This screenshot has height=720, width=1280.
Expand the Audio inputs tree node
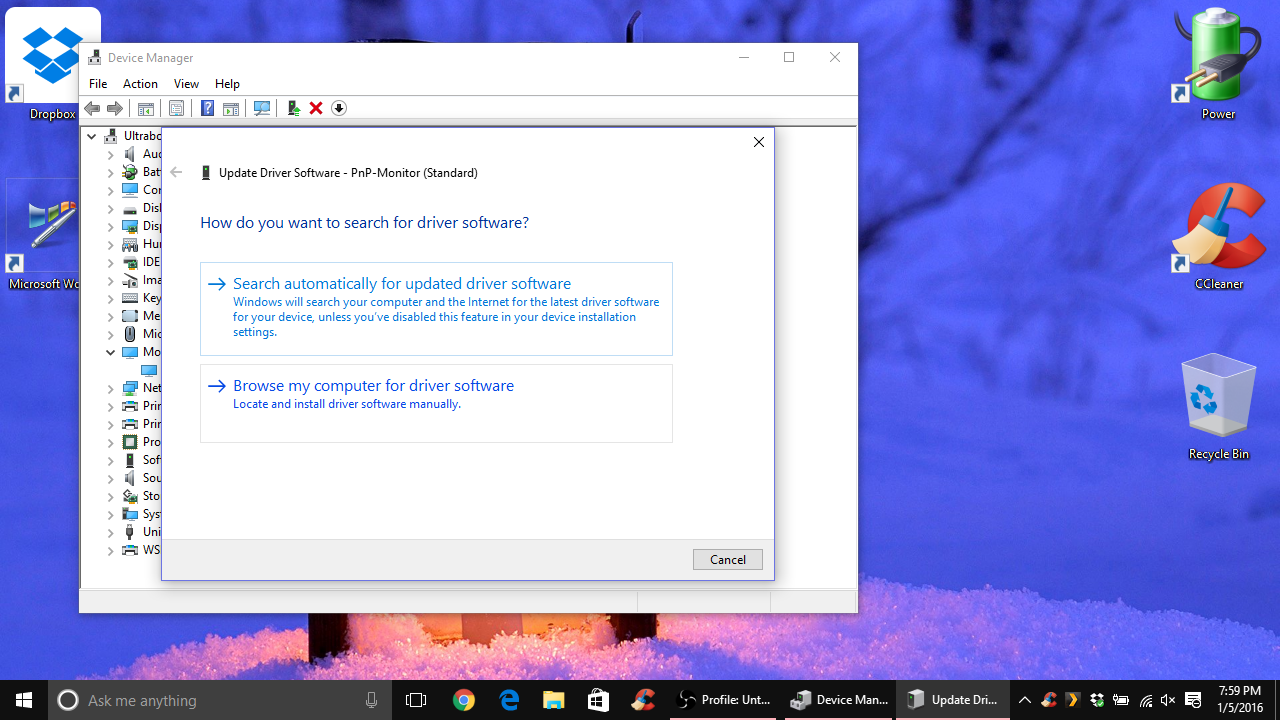tap(111, 154)
